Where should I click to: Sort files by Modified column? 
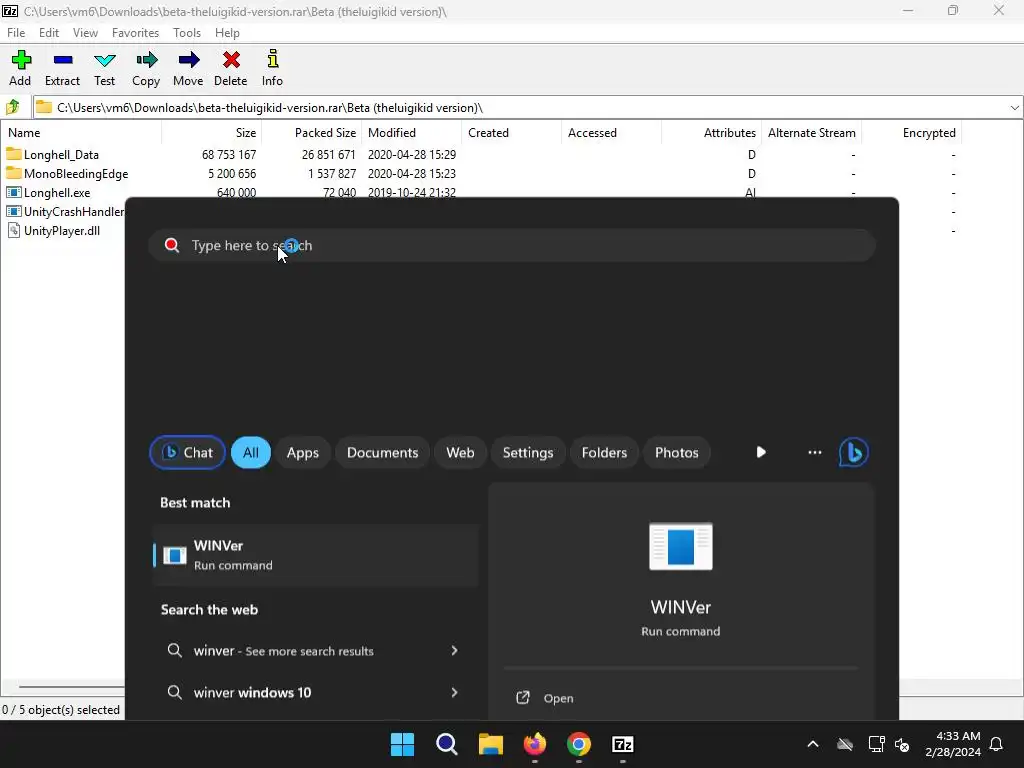pyautogui.click(x=411, y=133)
